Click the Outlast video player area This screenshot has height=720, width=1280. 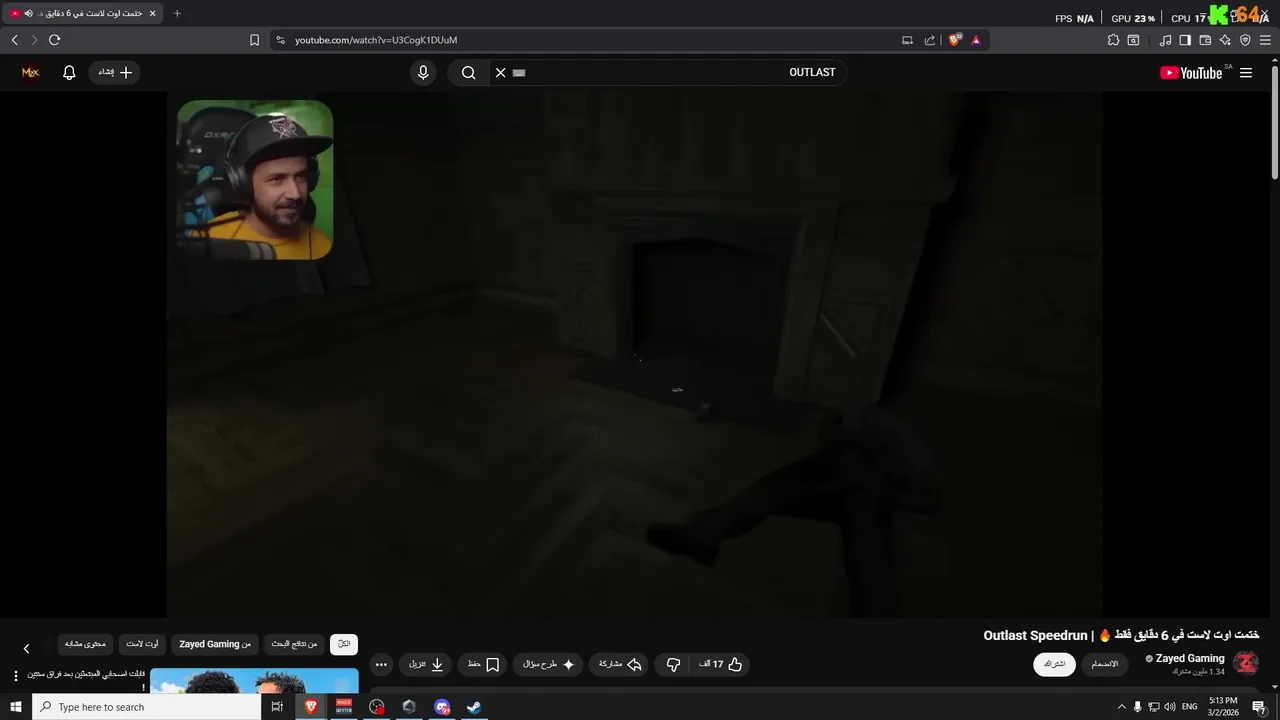pos(634,355)
